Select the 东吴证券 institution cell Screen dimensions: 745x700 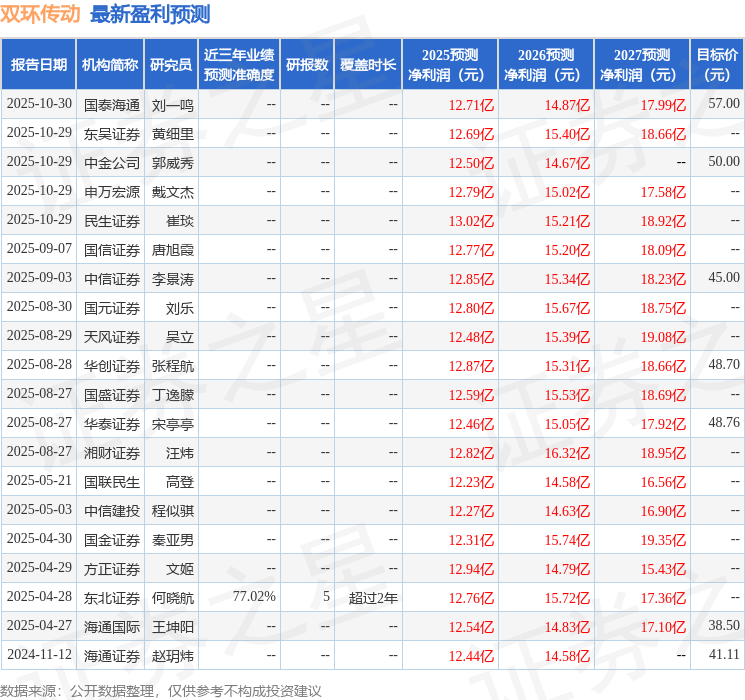click(x=112, y=134)
